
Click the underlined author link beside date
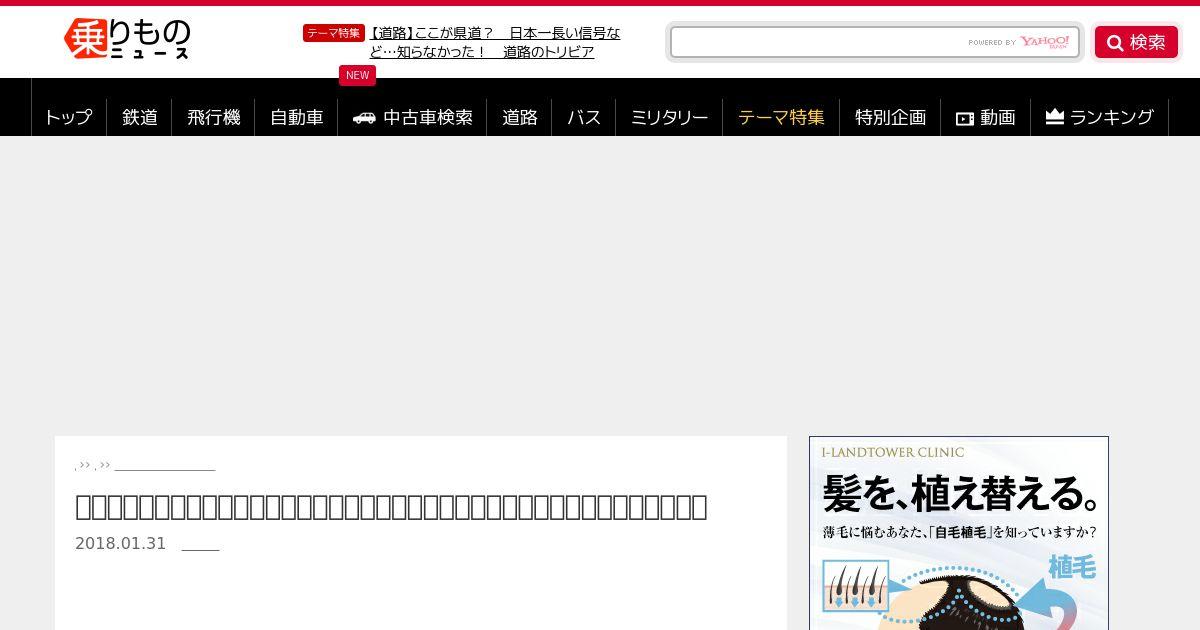pyautogui.click(x=200, y=545)
